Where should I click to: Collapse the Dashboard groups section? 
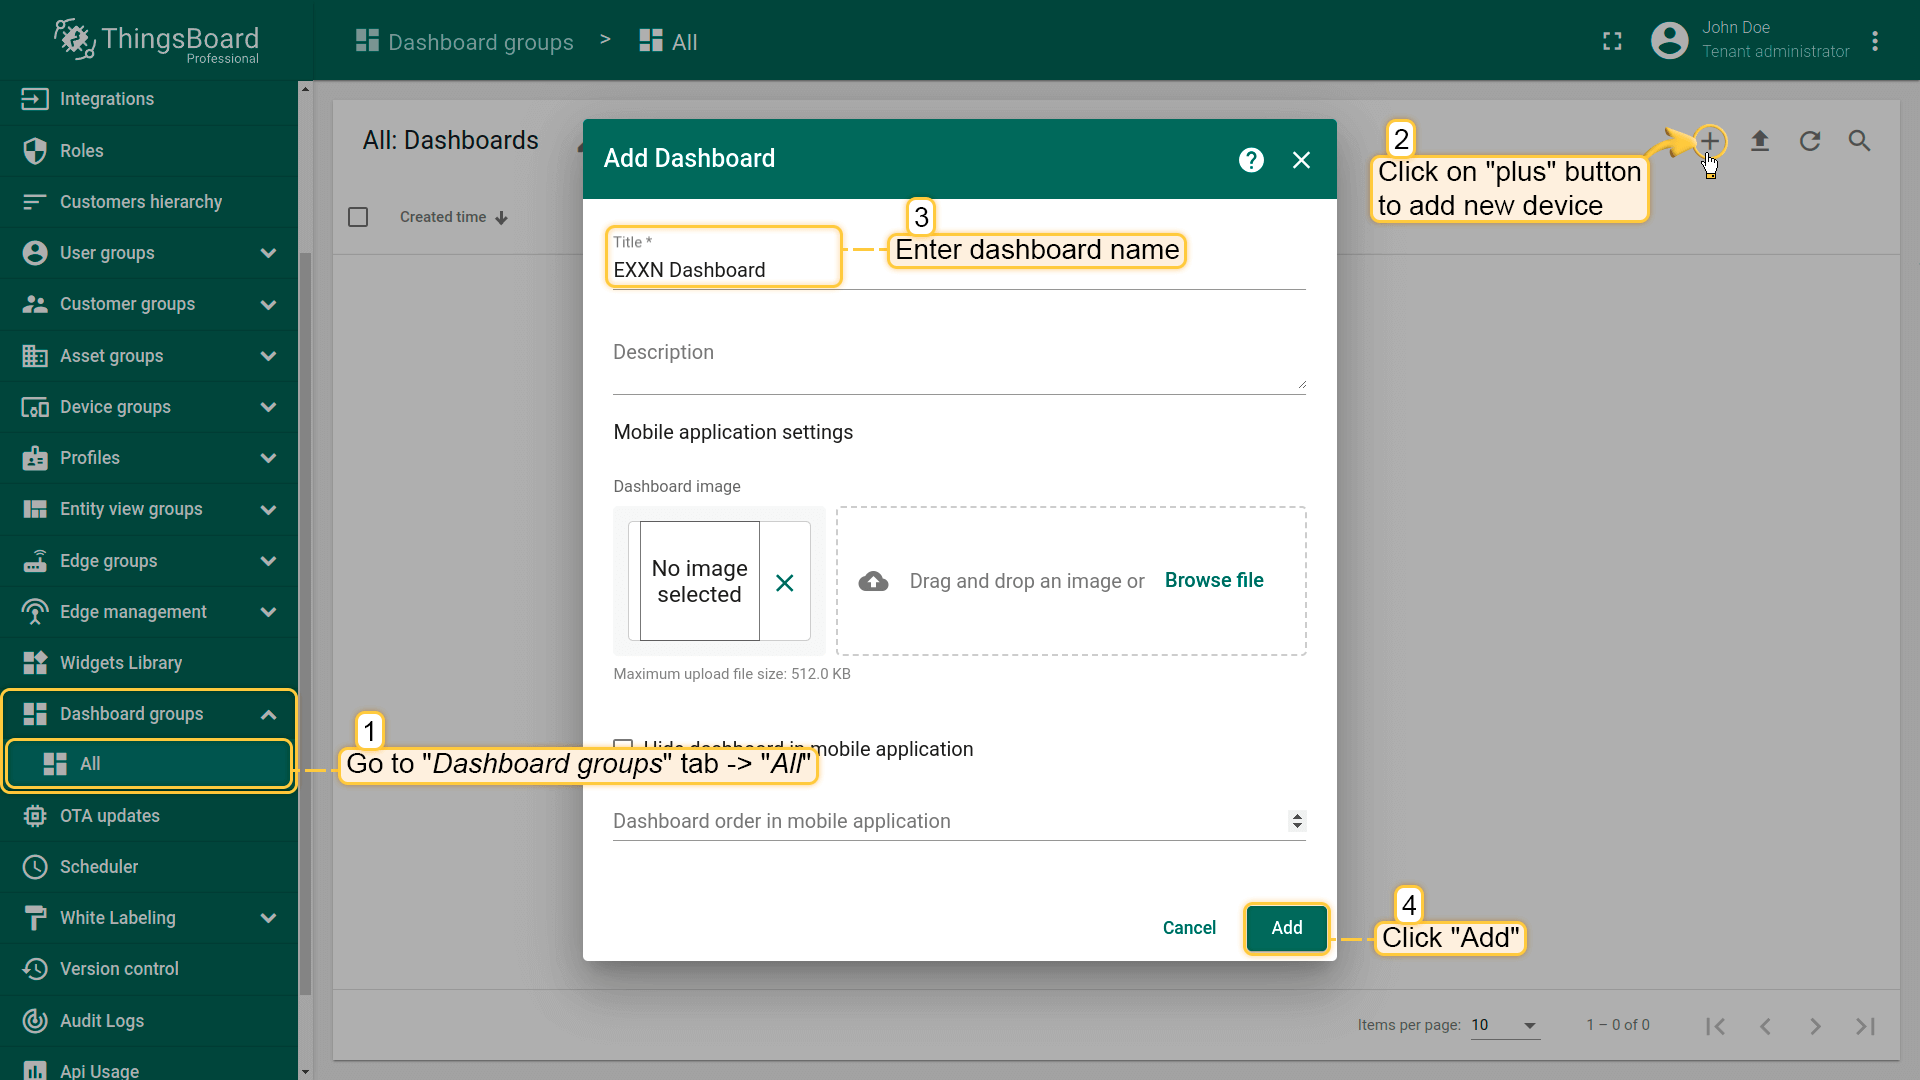(268, 714)
